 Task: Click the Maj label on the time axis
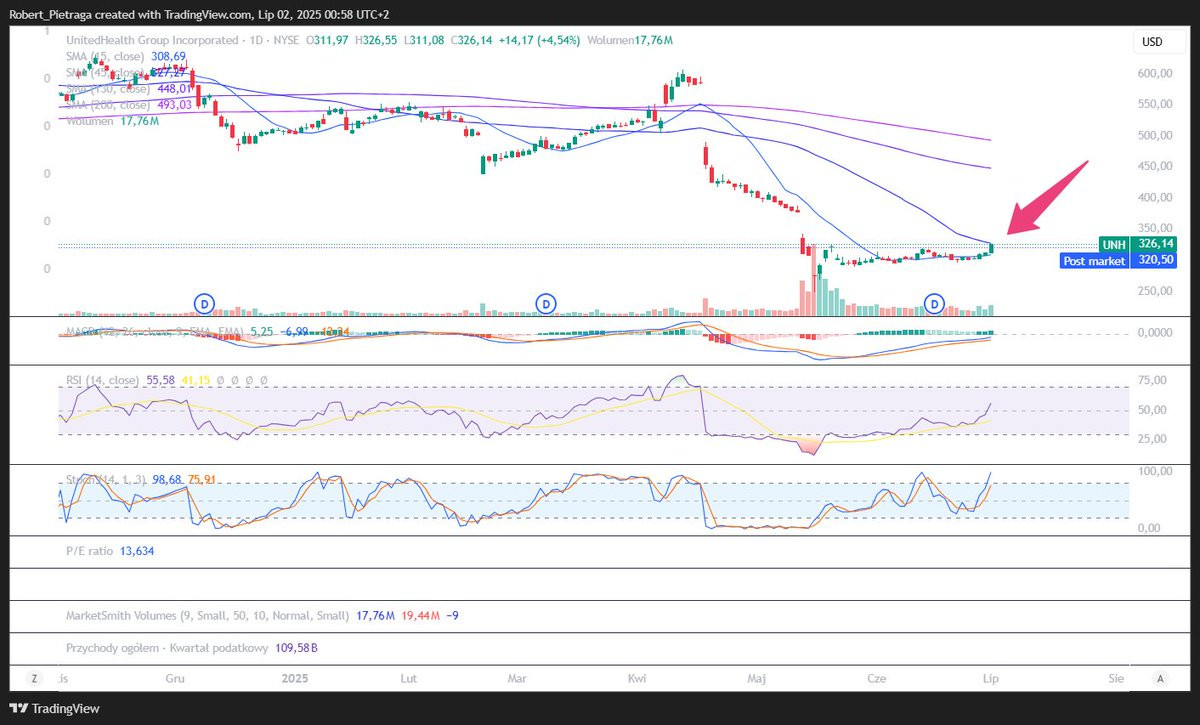[756, 678]
